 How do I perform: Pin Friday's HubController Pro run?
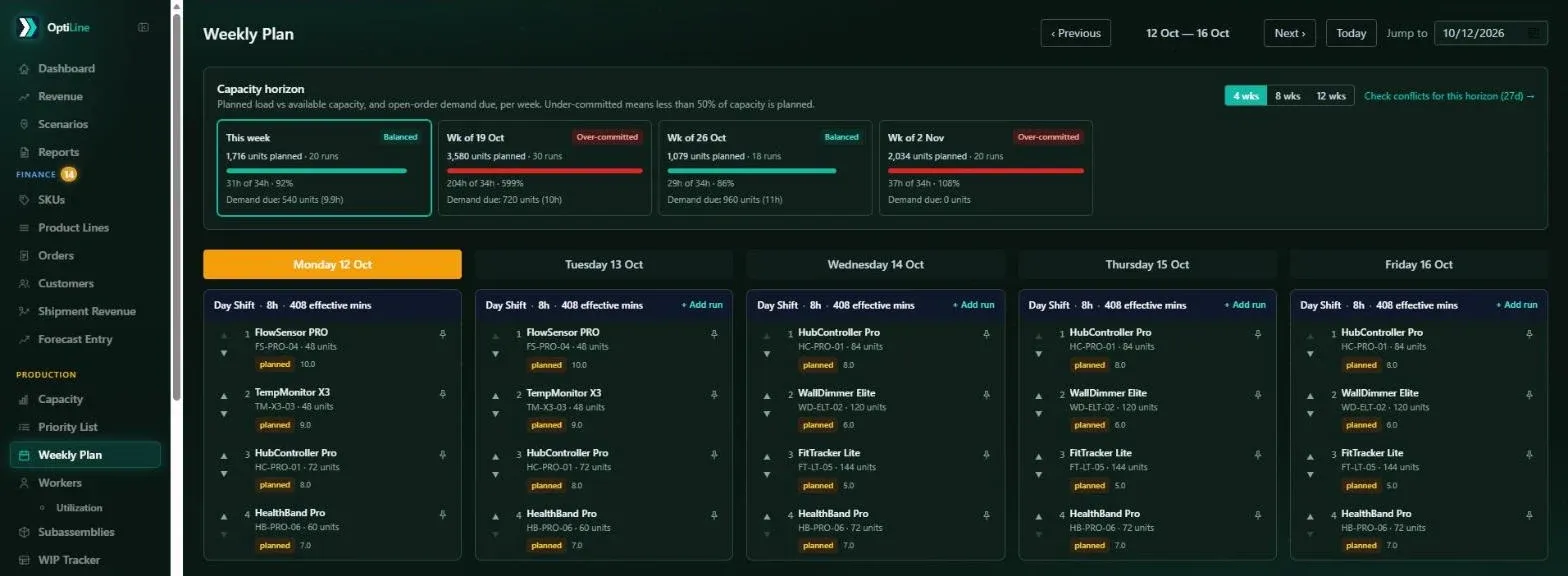point(1529,335)
